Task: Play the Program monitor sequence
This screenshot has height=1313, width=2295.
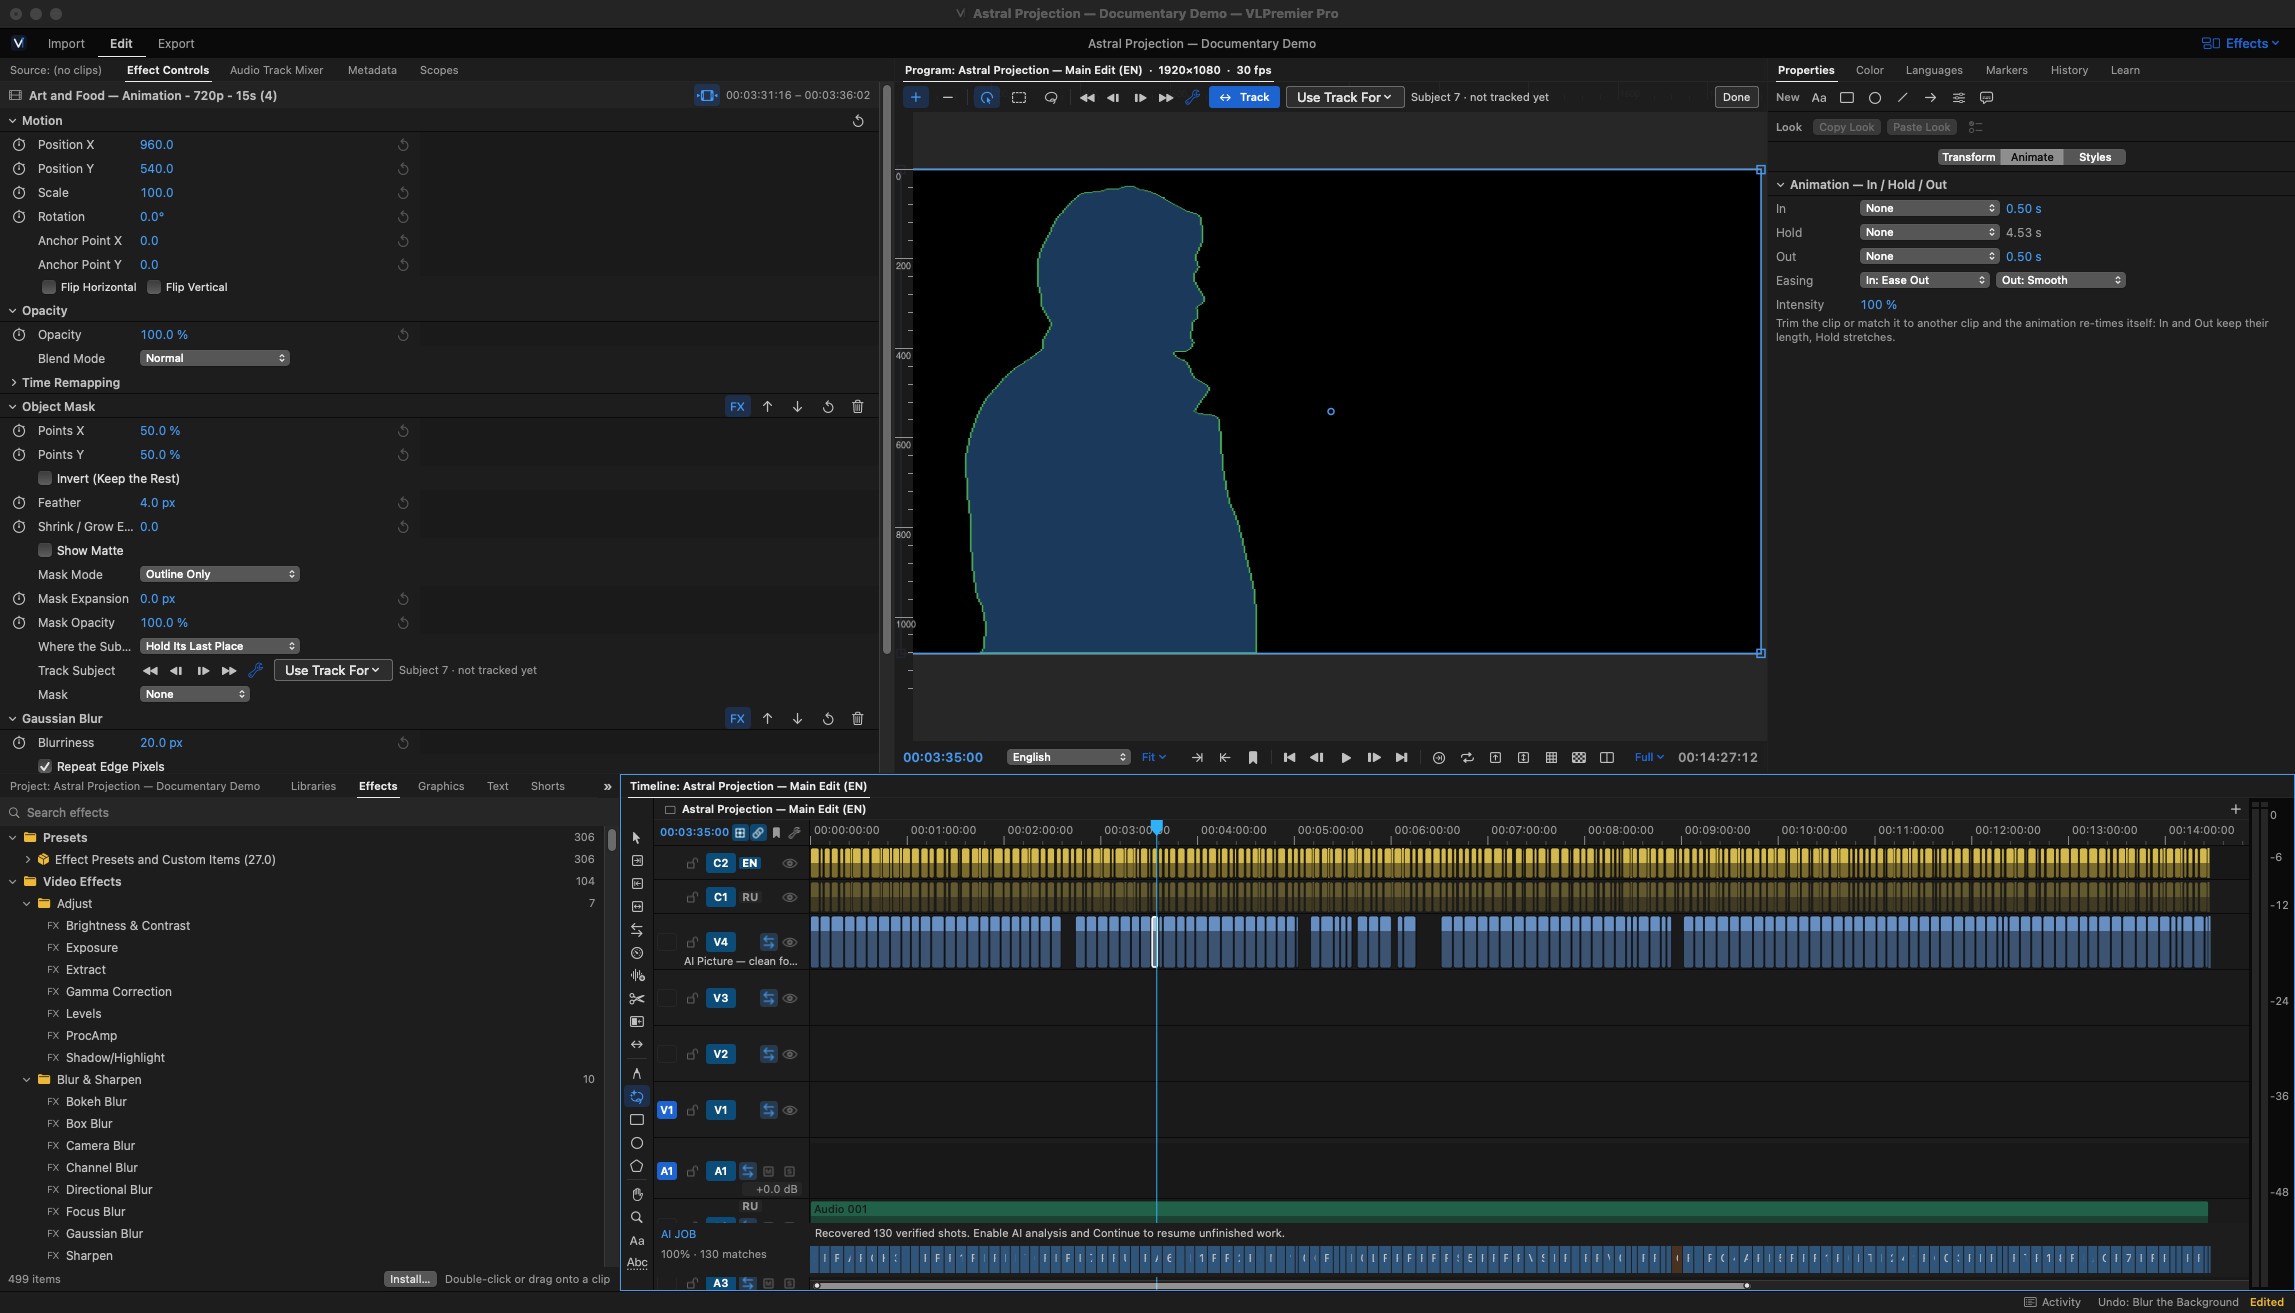Action: pos(1346,758)
